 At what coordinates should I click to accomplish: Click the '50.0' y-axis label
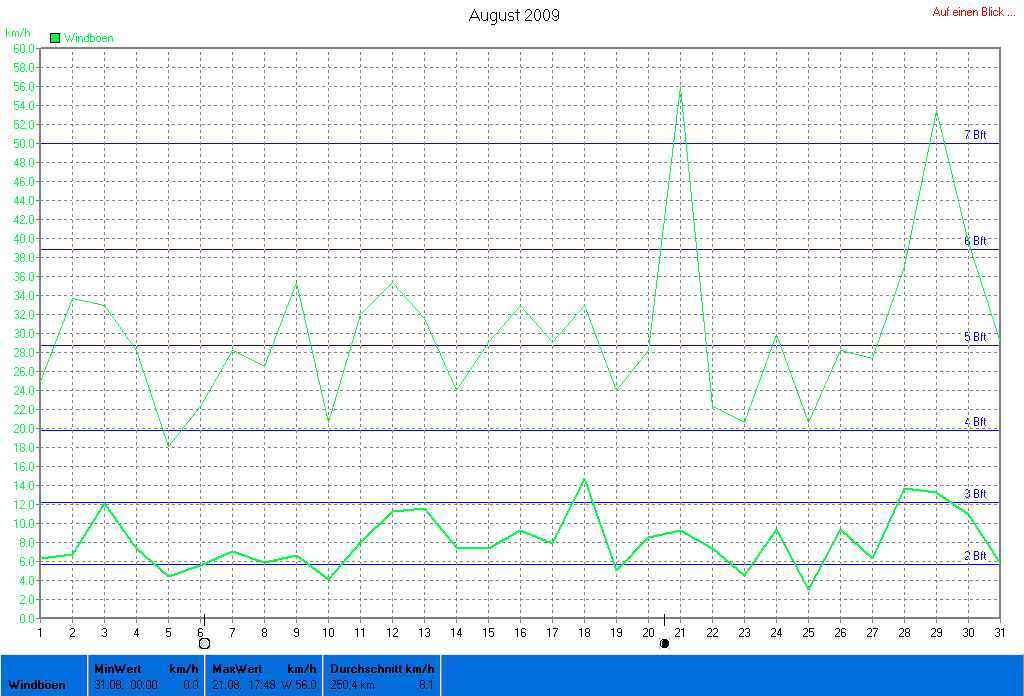pyautogui.click(x=24, y=144)
